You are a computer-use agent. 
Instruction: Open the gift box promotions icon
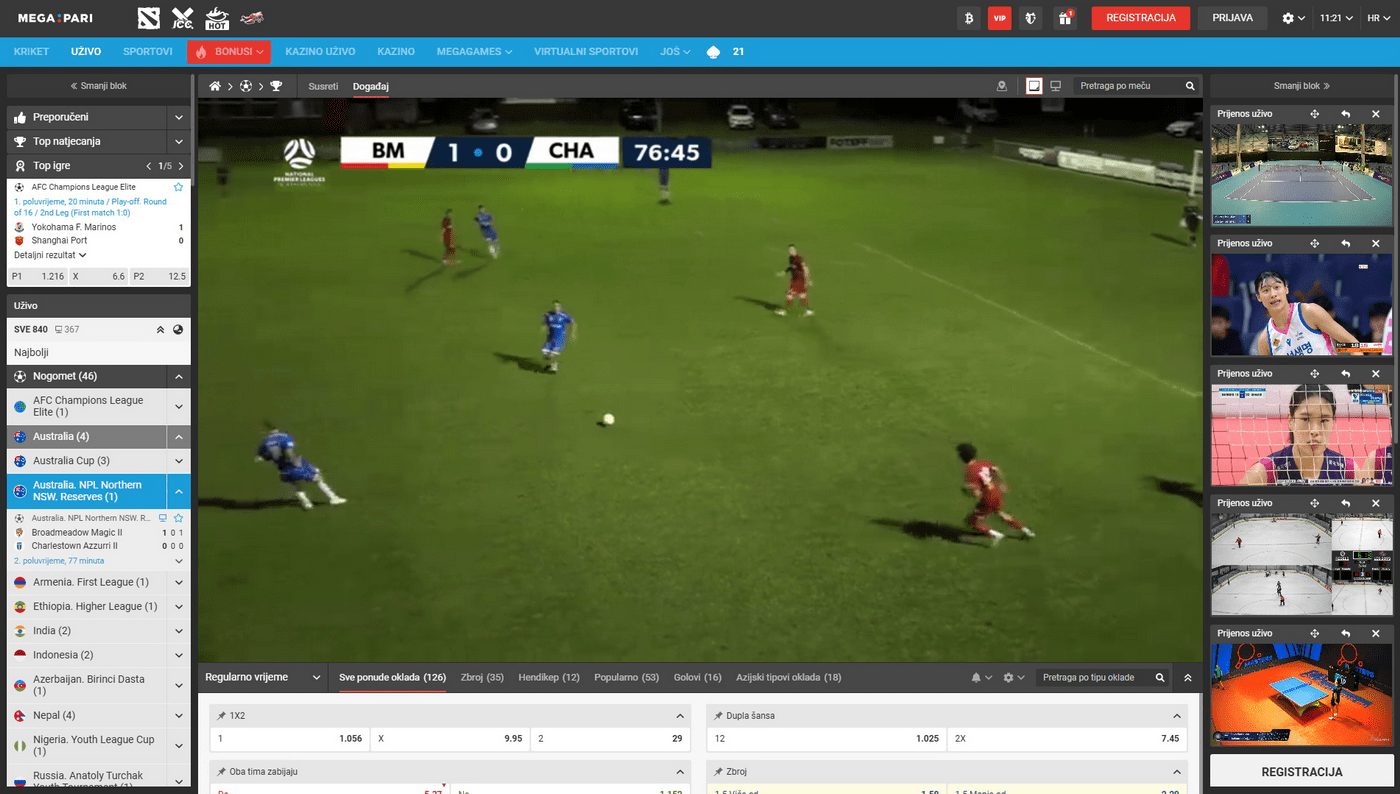tap(1064, 18)
